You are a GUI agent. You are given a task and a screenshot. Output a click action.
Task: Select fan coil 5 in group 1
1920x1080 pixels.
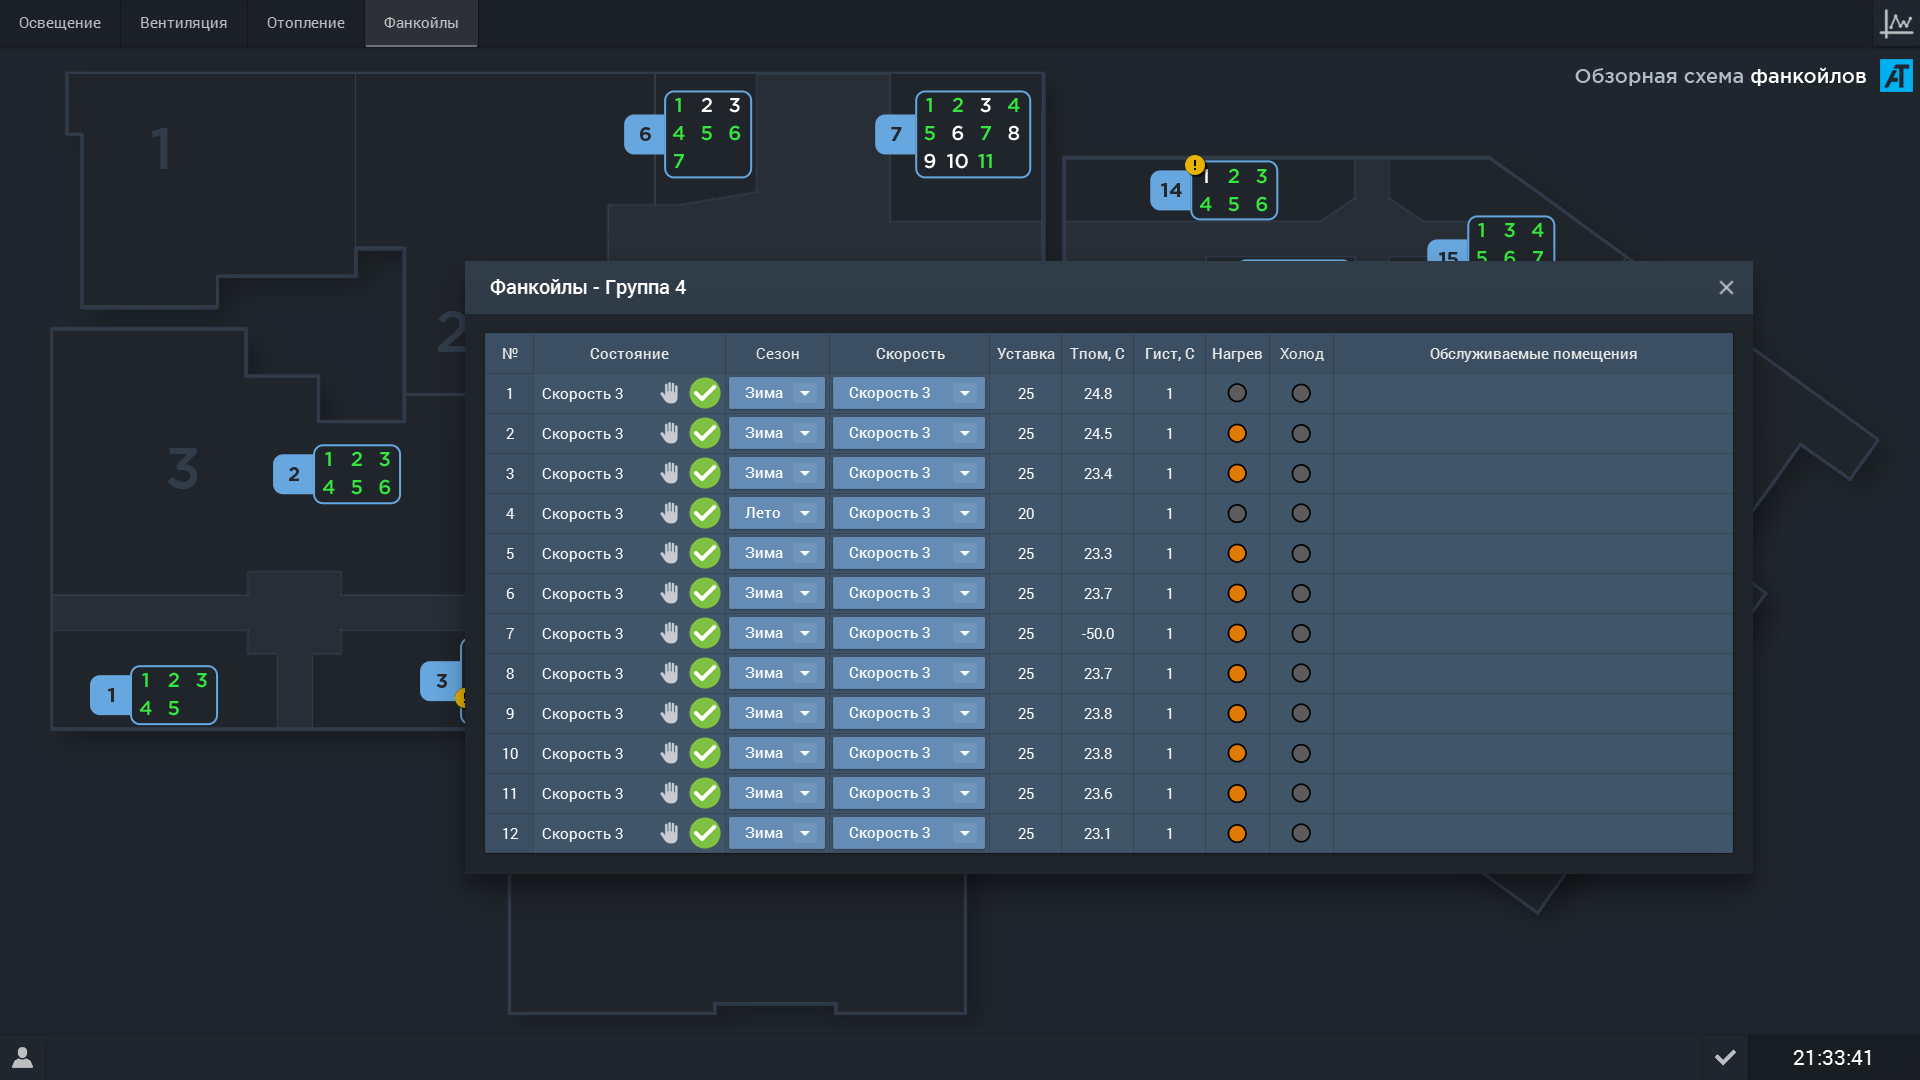coord(174,708)
